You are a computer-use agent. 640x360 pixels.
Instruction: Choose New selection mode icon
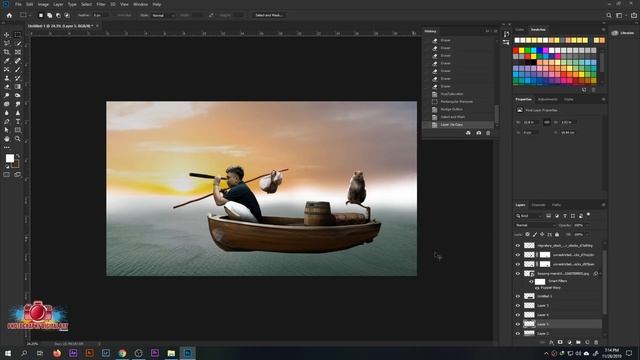pyautogui.click(x=41, y=15)
